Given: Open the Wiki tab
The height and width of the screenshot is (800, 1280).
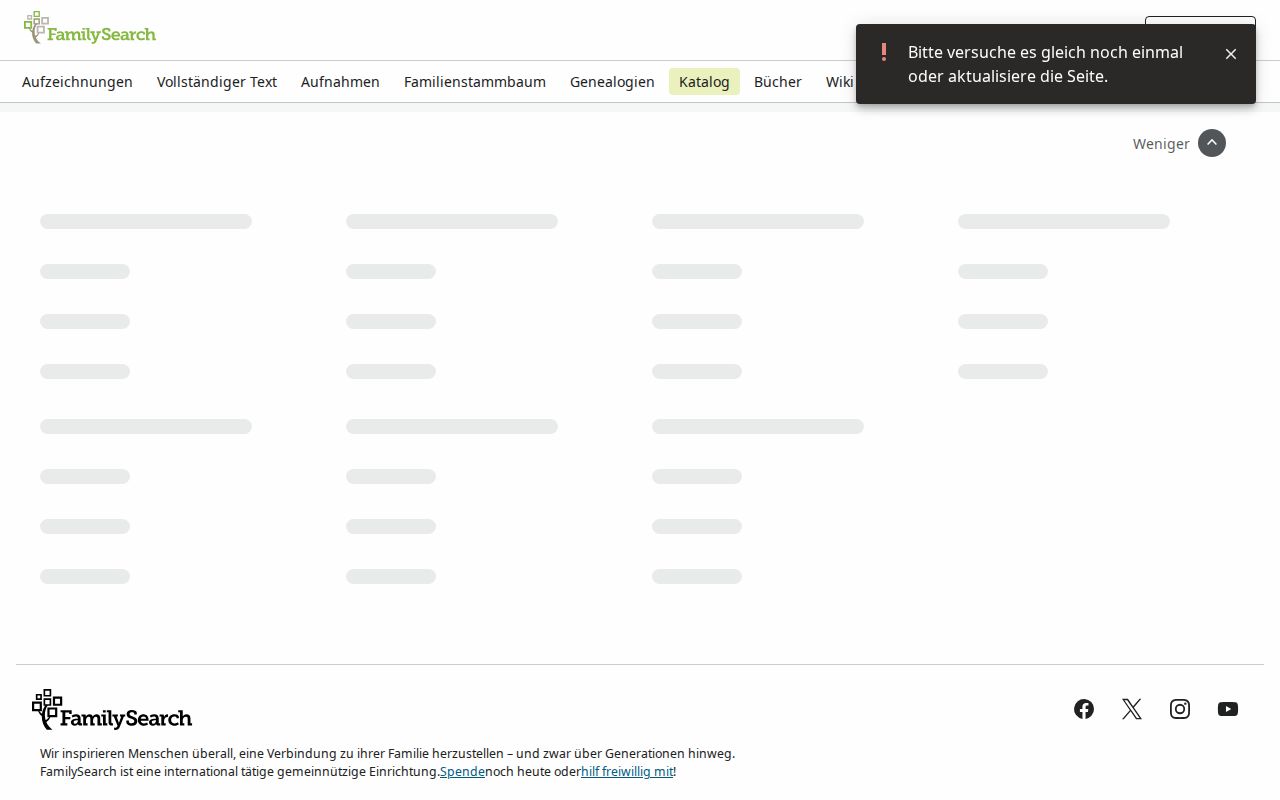Looking at the screenshot, I should point(838,82).
